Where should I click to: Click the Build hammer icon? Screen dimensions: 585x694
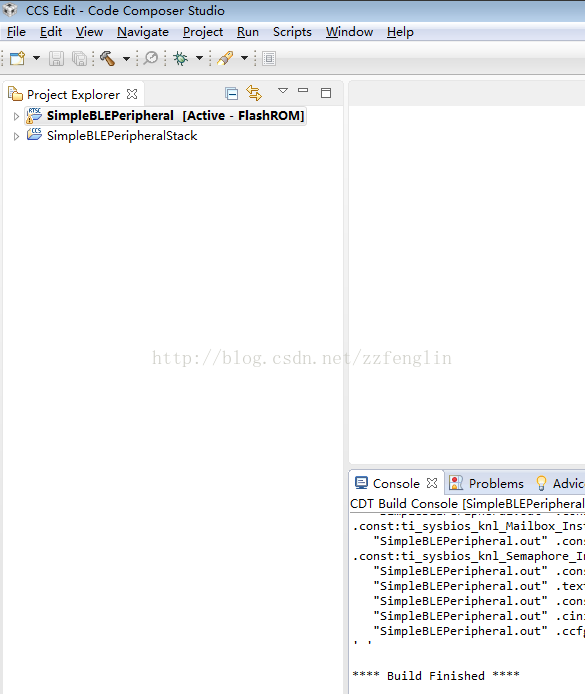point(108,58)
